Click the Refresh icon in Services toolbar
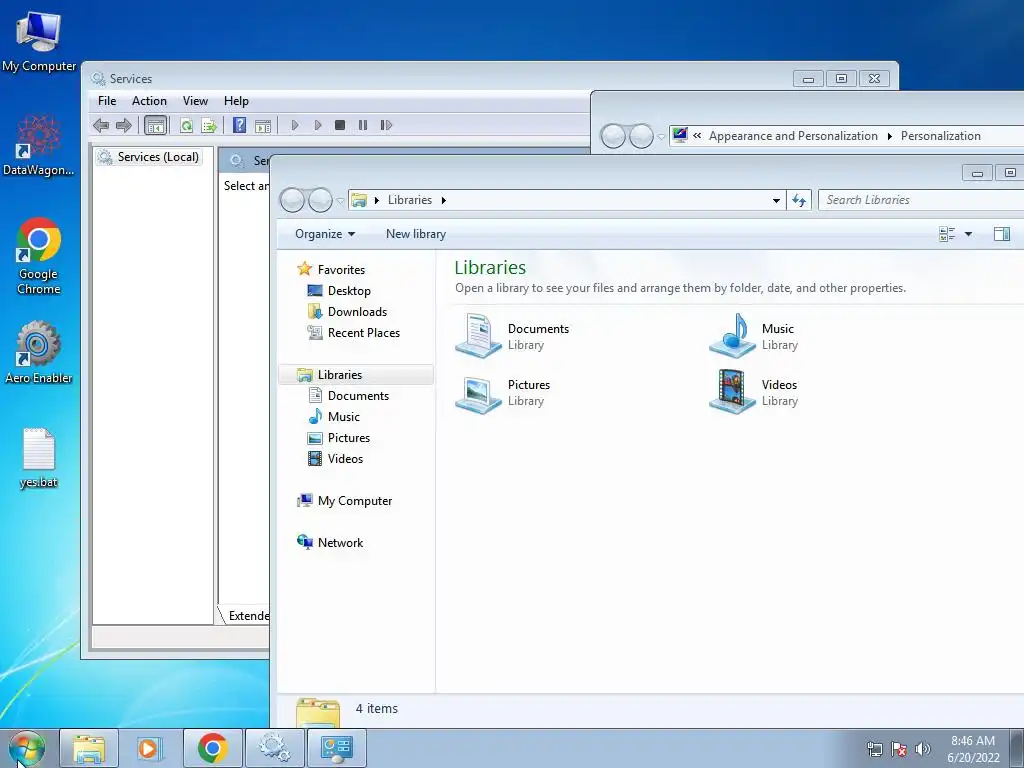Viewport: 1024px width, 768px height. click(187, 125)
